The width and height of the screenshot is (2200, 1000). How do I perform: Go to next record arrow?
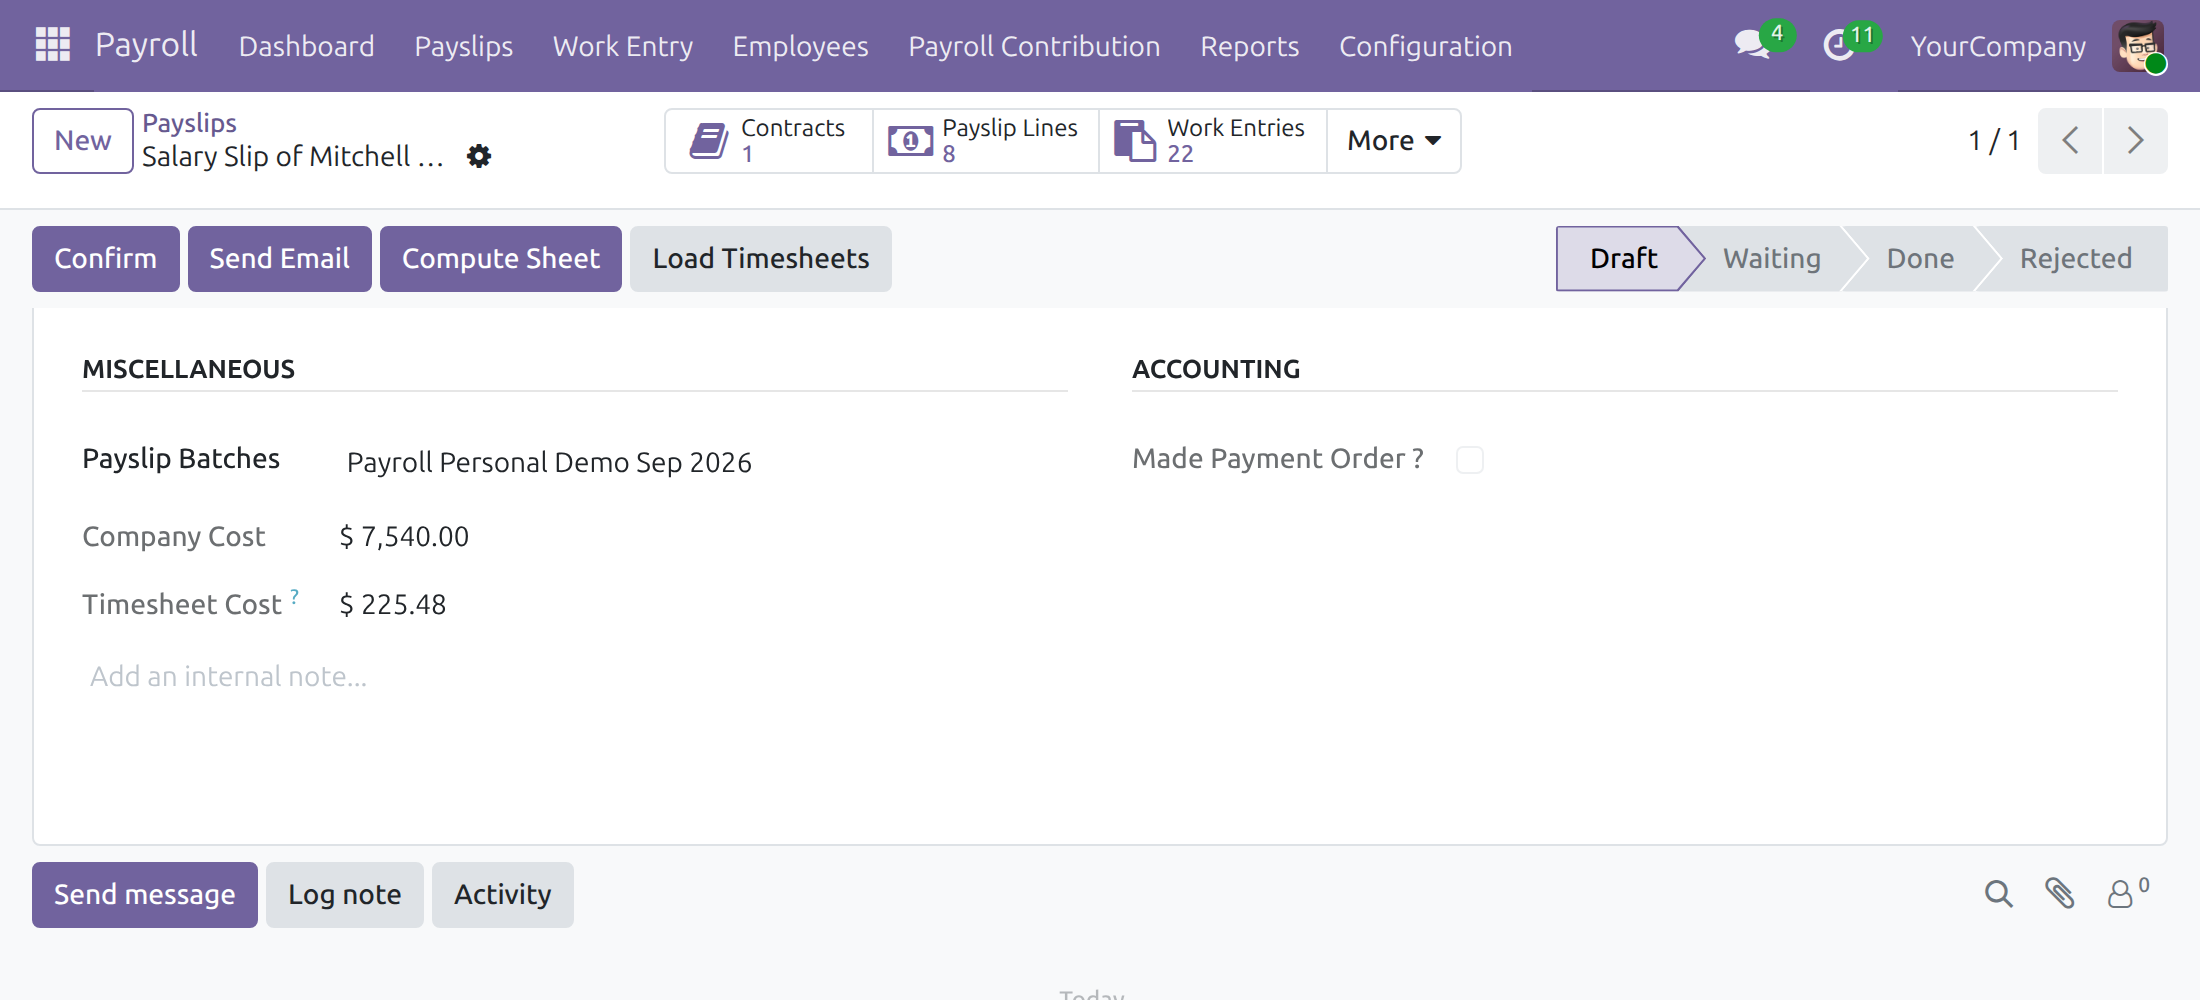click(2135, 141)
